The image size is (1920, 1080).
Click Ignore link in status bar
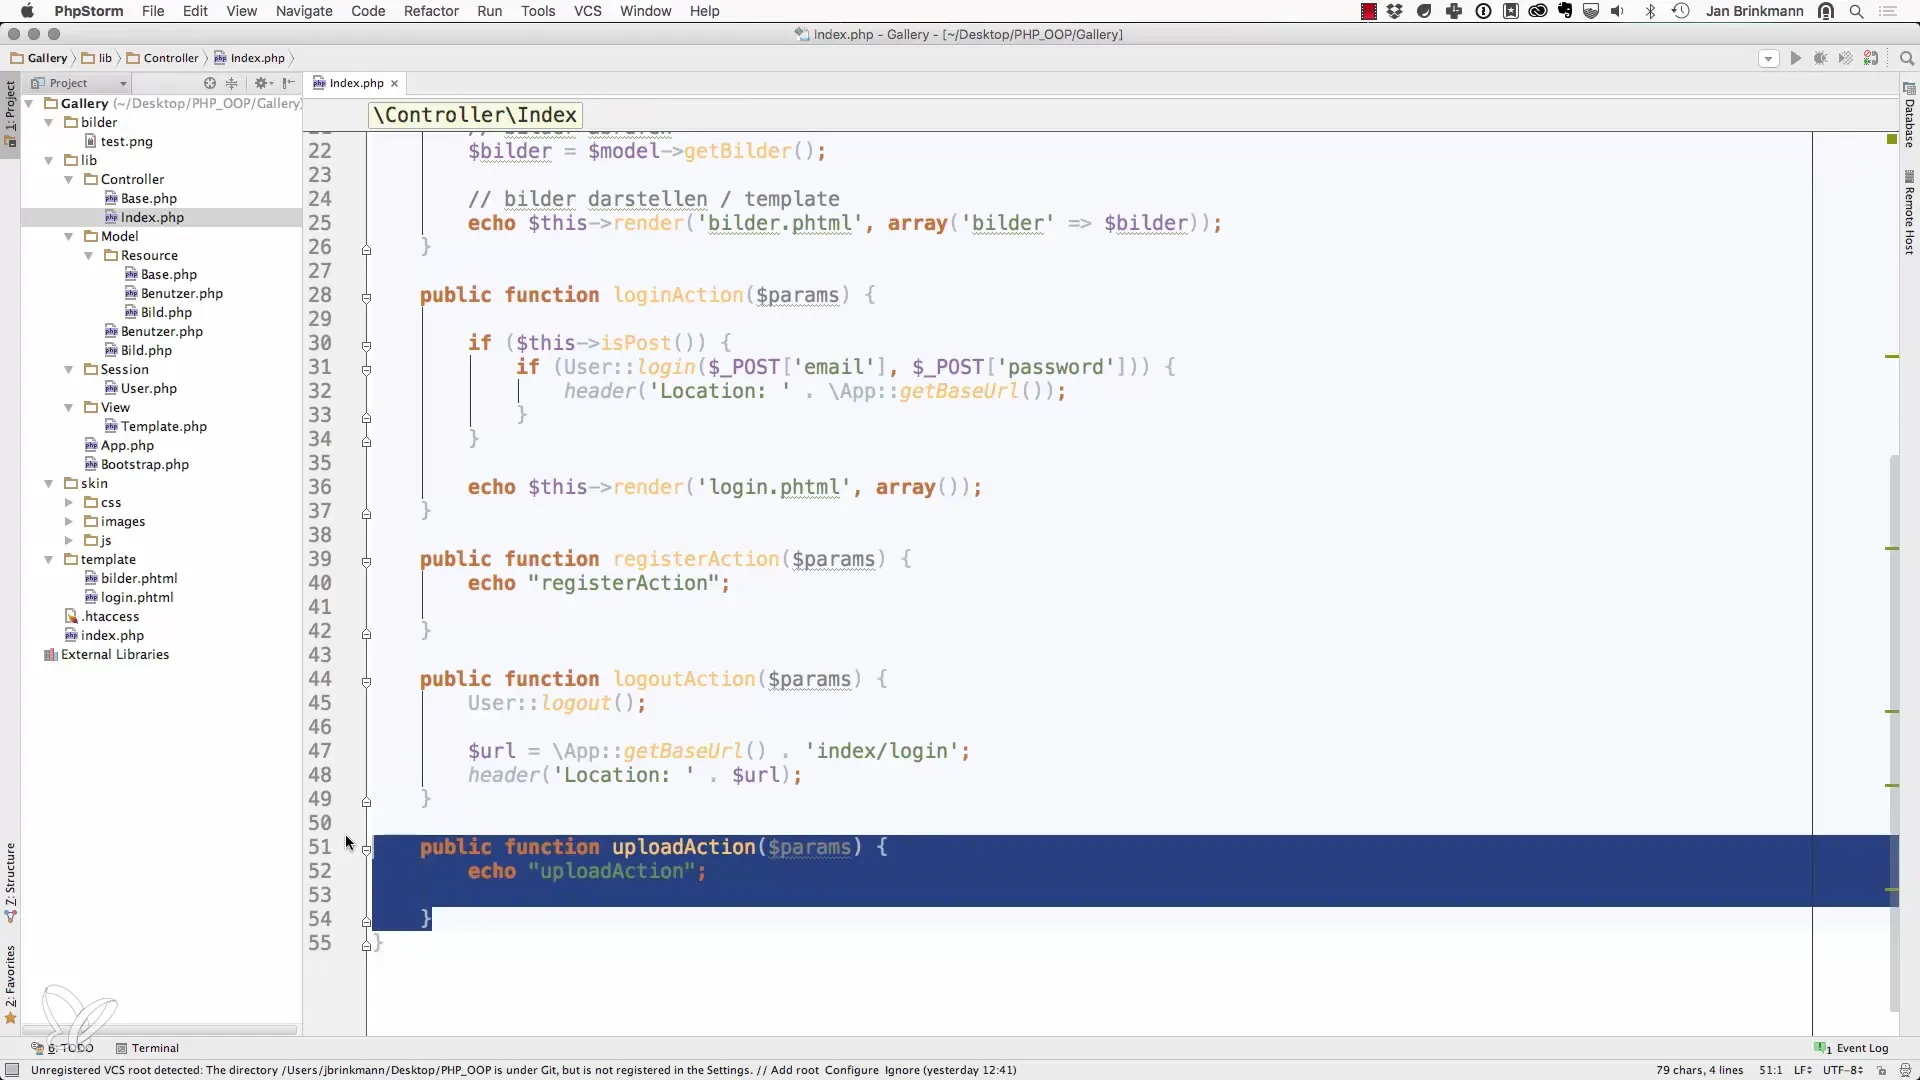pyautogui.click(x=901, y=1070)
